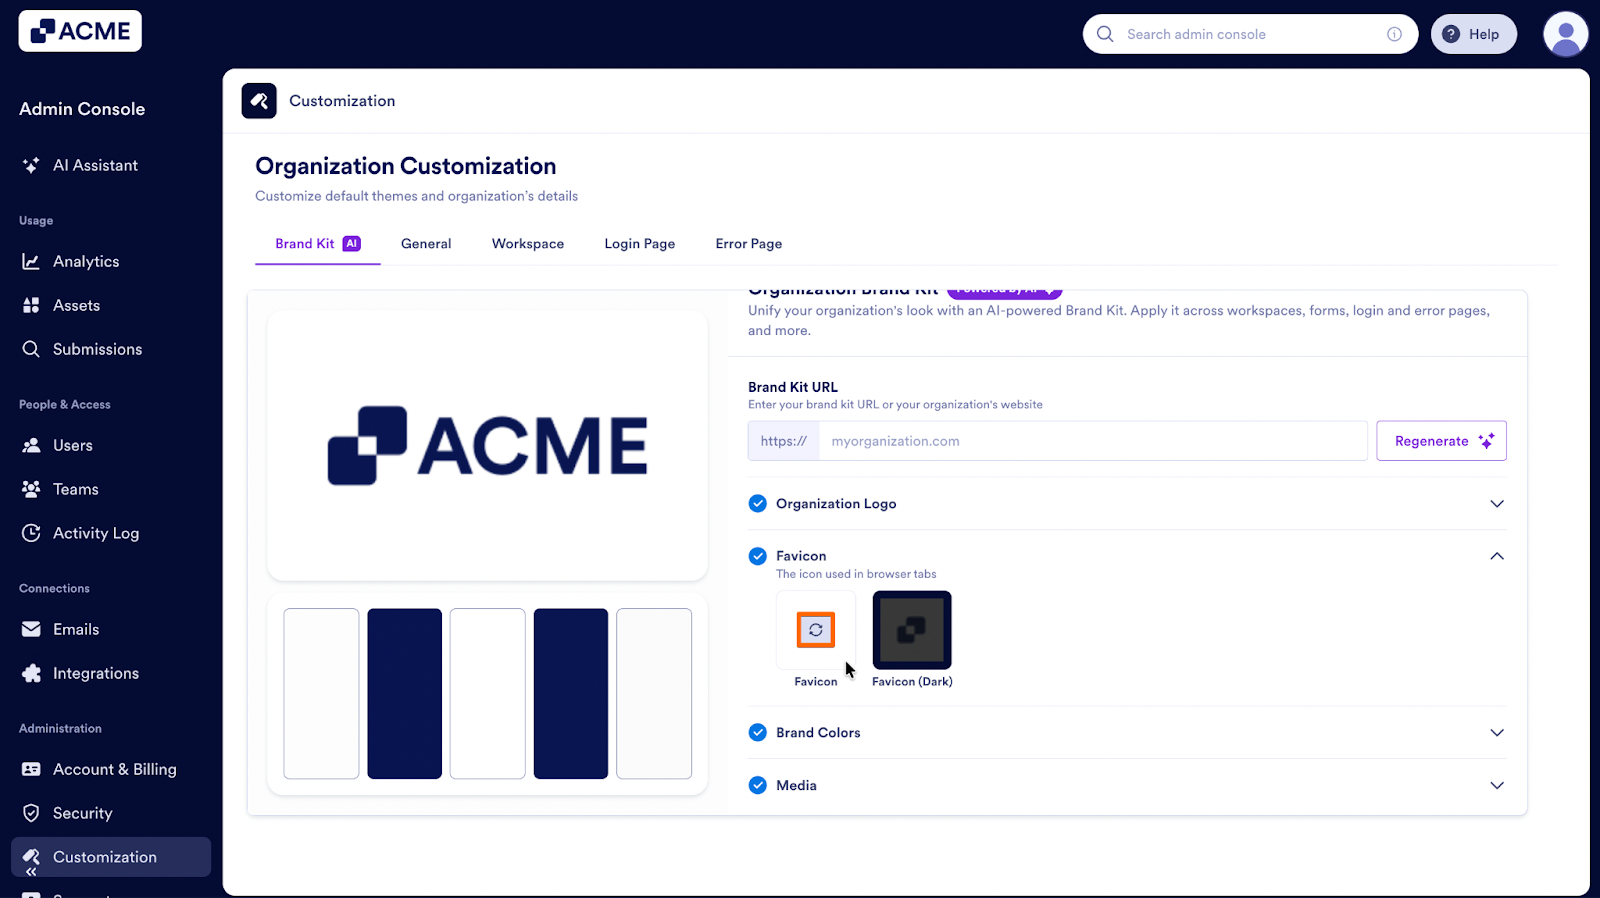Image resolution: width=1600 pixels, height=898 pixels.
Task: Open the user avatar menu
Action: [x=1566, y=34]
